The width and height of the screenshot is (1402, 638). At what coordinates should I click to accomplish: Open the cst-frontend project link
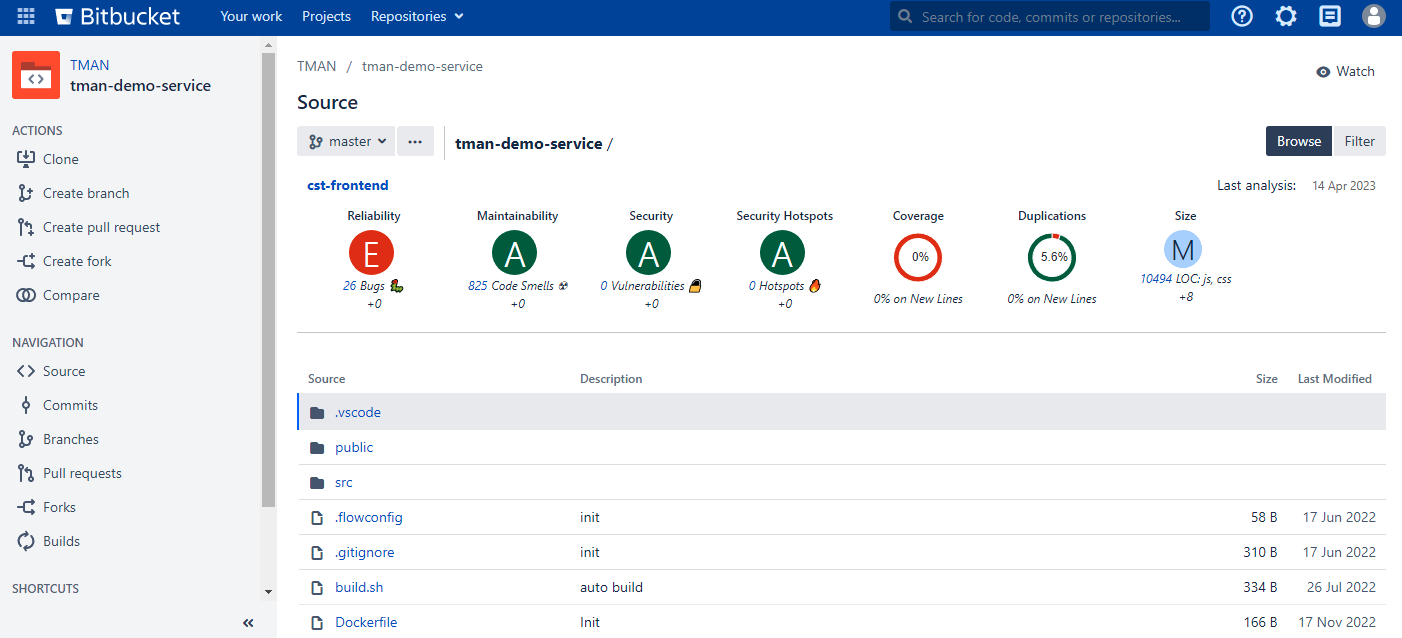tap(348, 185)
